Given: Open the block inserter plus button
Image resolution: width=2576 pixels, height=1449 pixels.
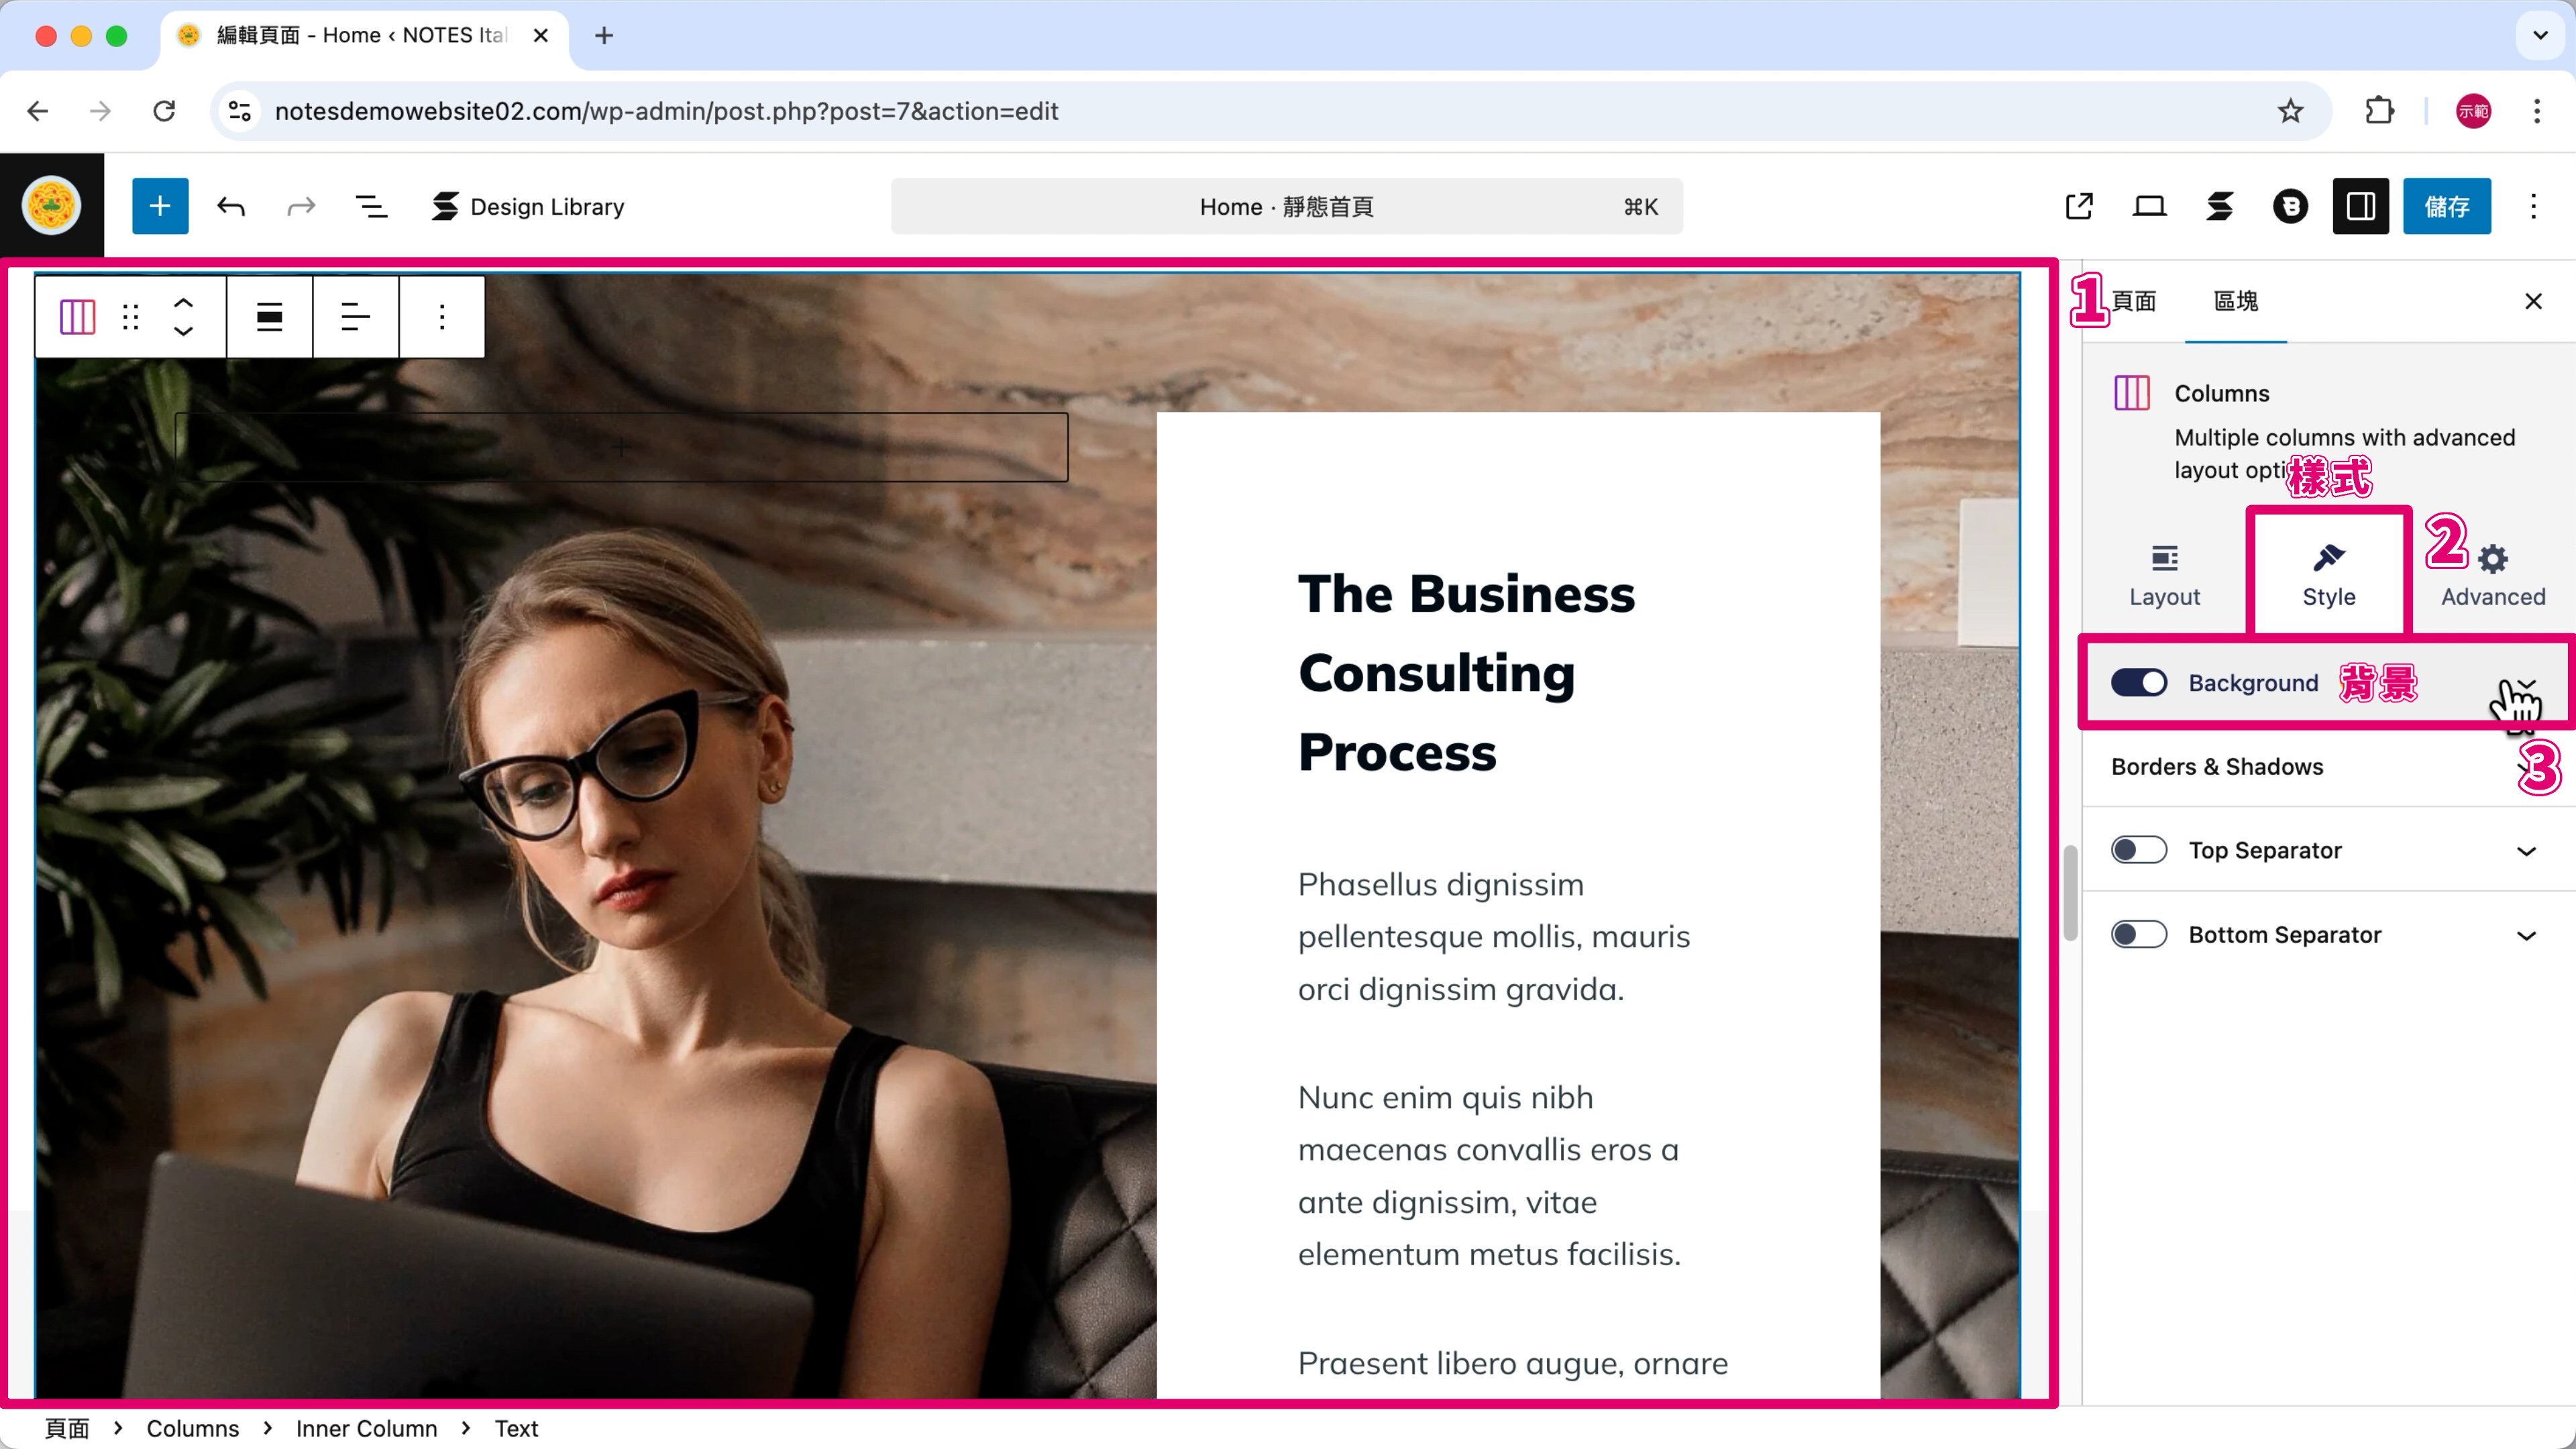Looking at the screenshot, I should 160,206.
